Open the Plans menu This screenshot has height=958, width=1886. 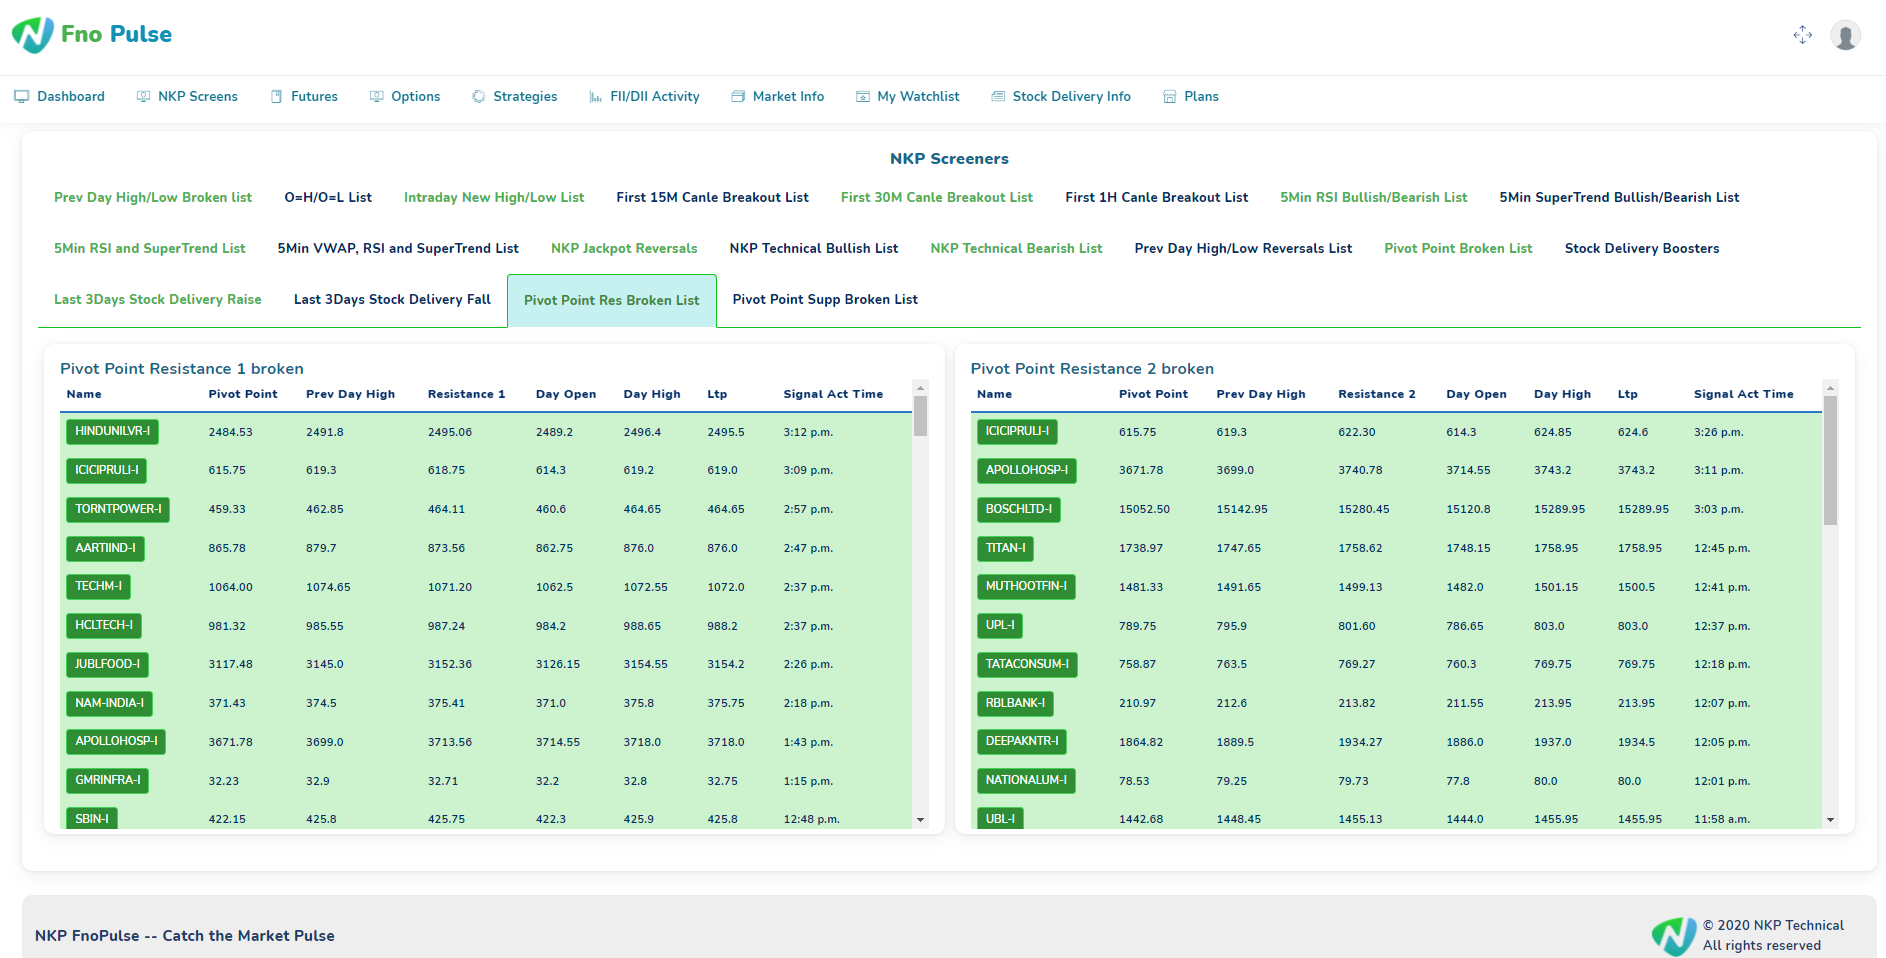(1191, 97)
